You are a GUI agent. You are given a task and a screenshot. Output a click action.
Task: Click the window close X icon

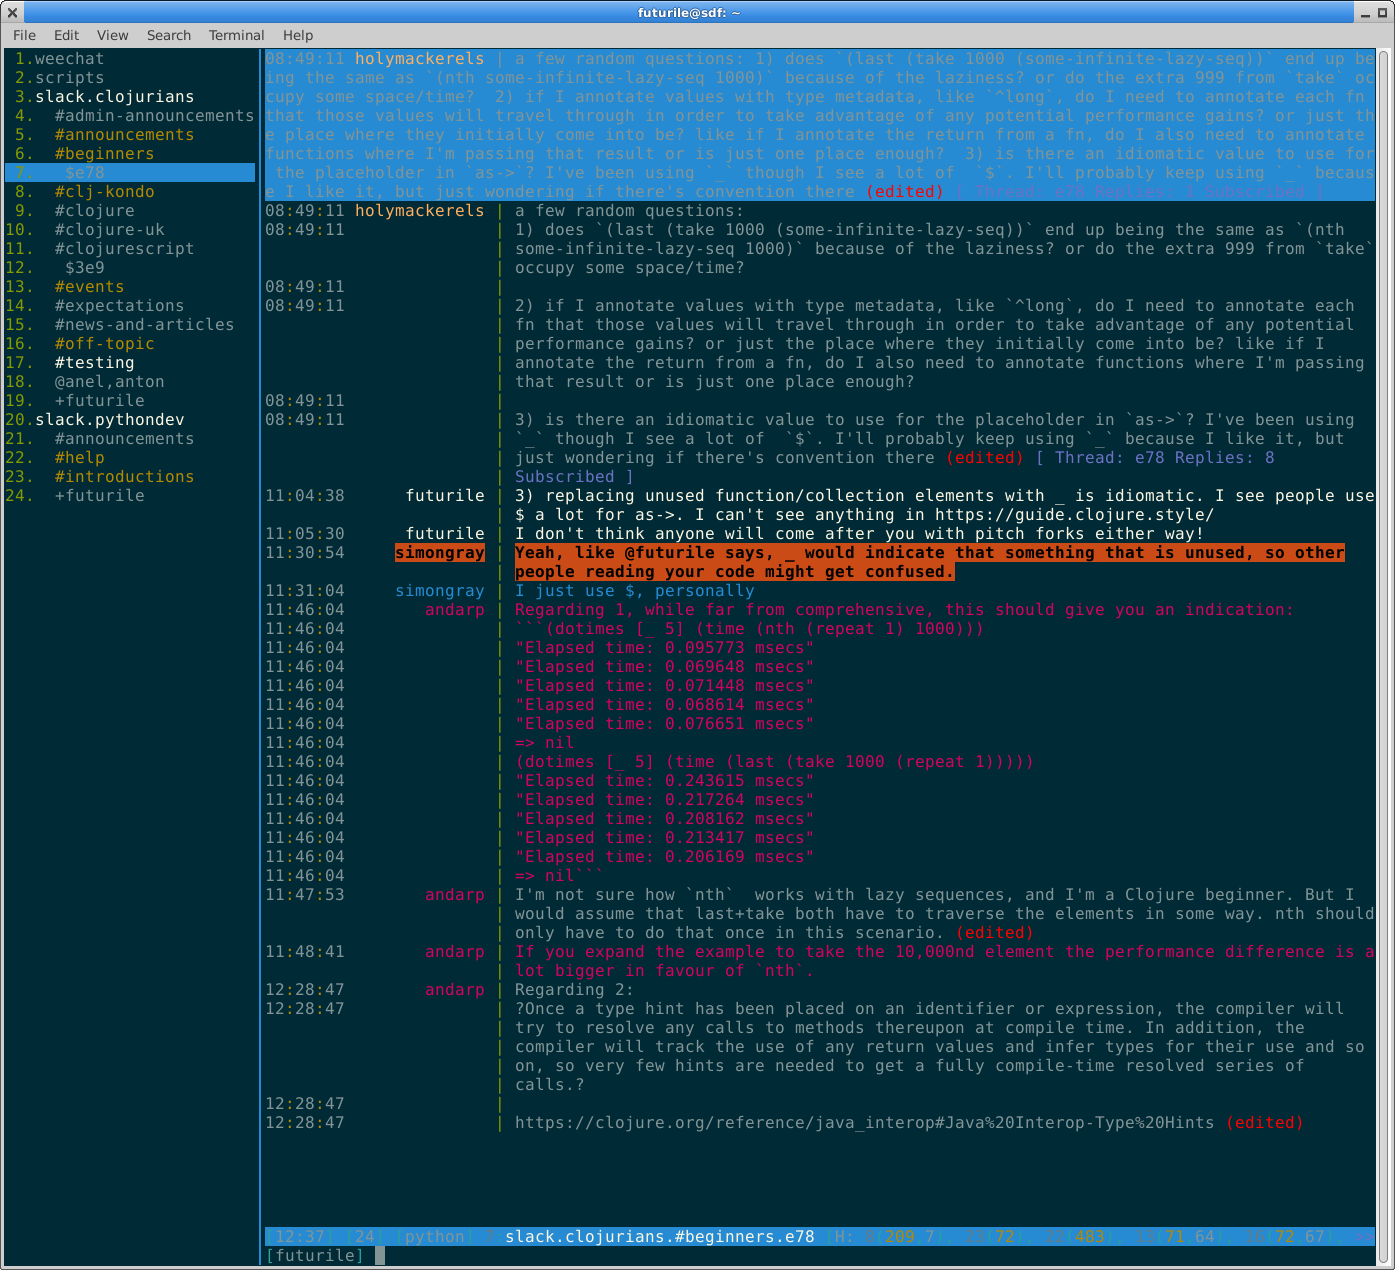coord(12,12)
